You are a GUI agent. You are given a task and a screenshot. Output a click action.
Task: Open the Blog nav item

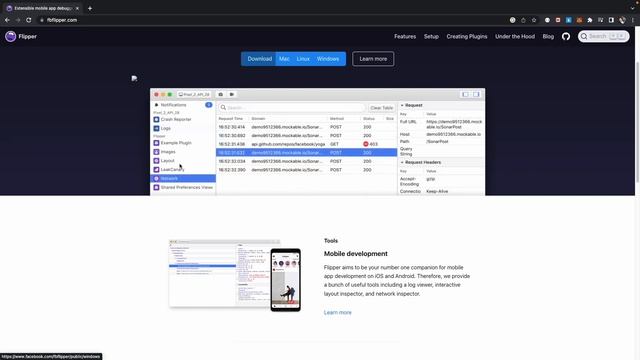coord(548,36)
